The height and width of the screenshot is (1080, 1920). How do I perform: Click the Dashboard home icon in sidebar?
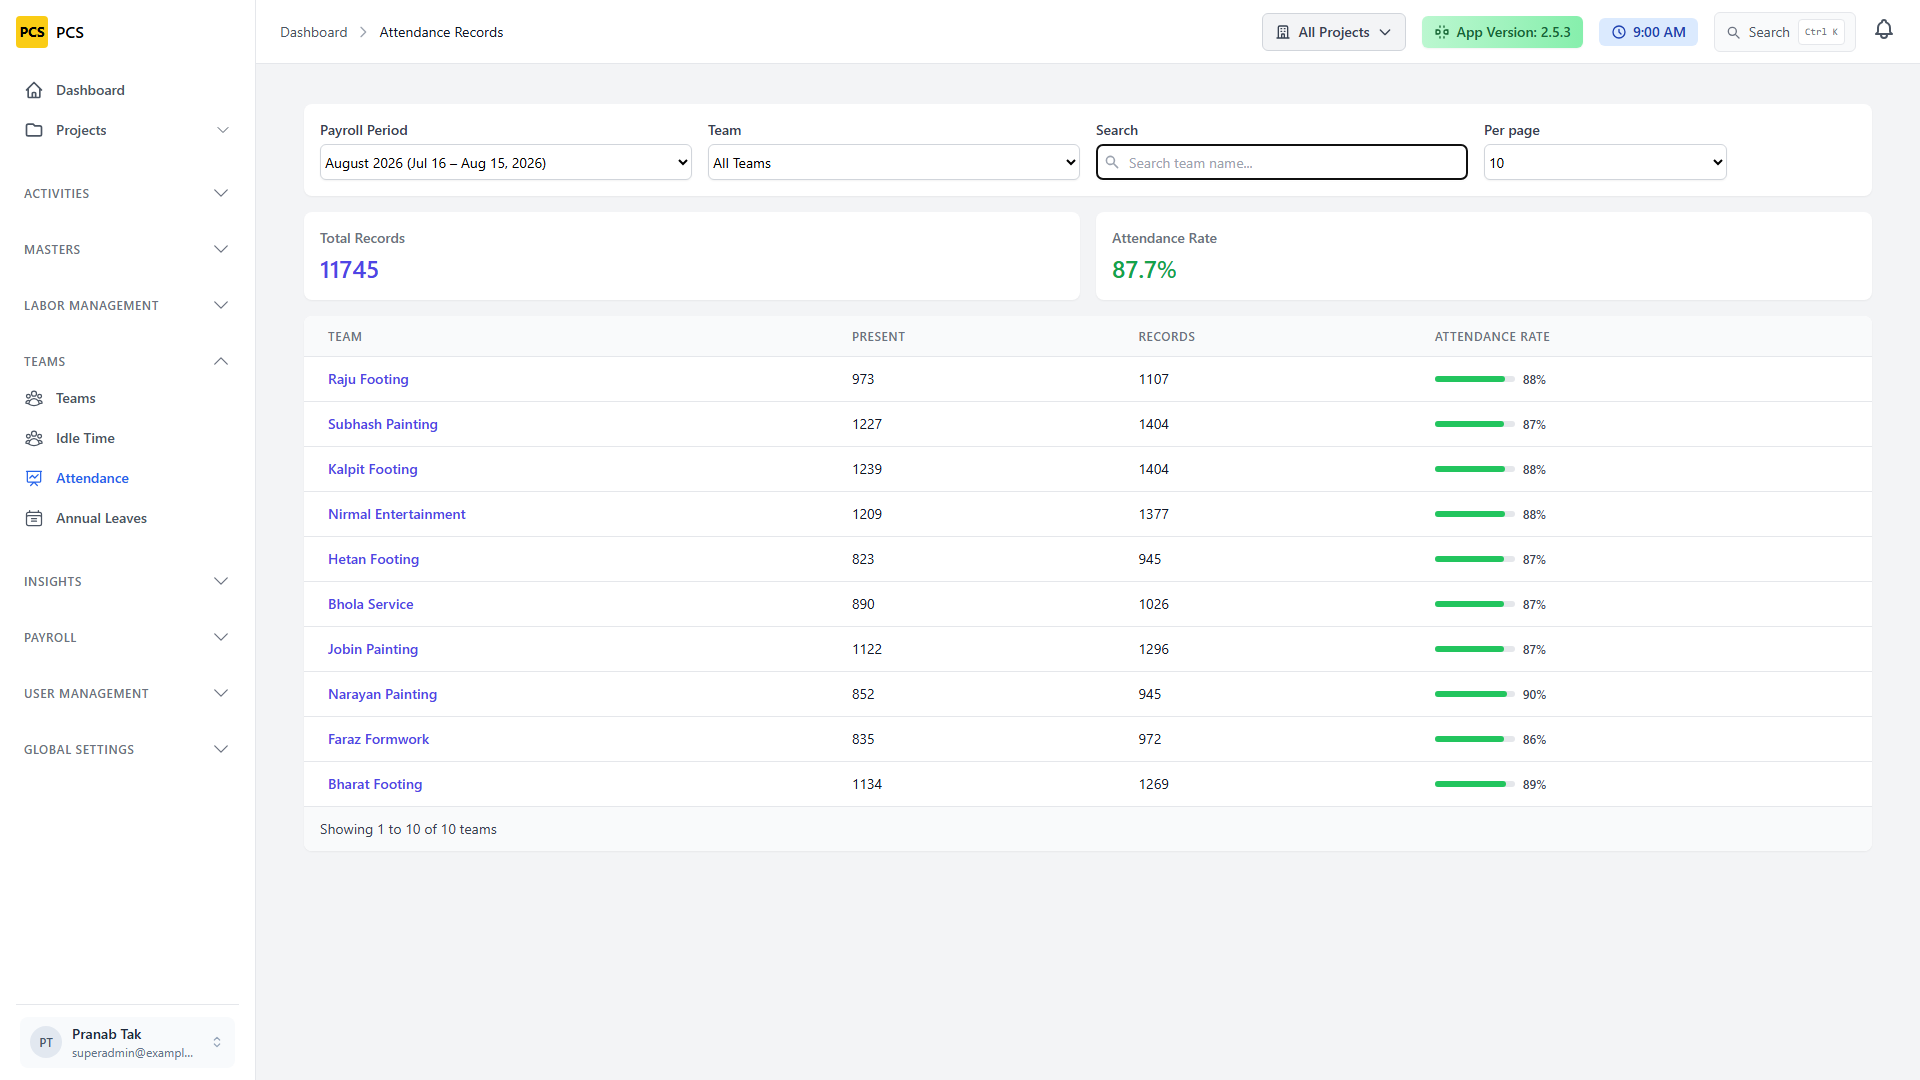[x=34, y=90]
